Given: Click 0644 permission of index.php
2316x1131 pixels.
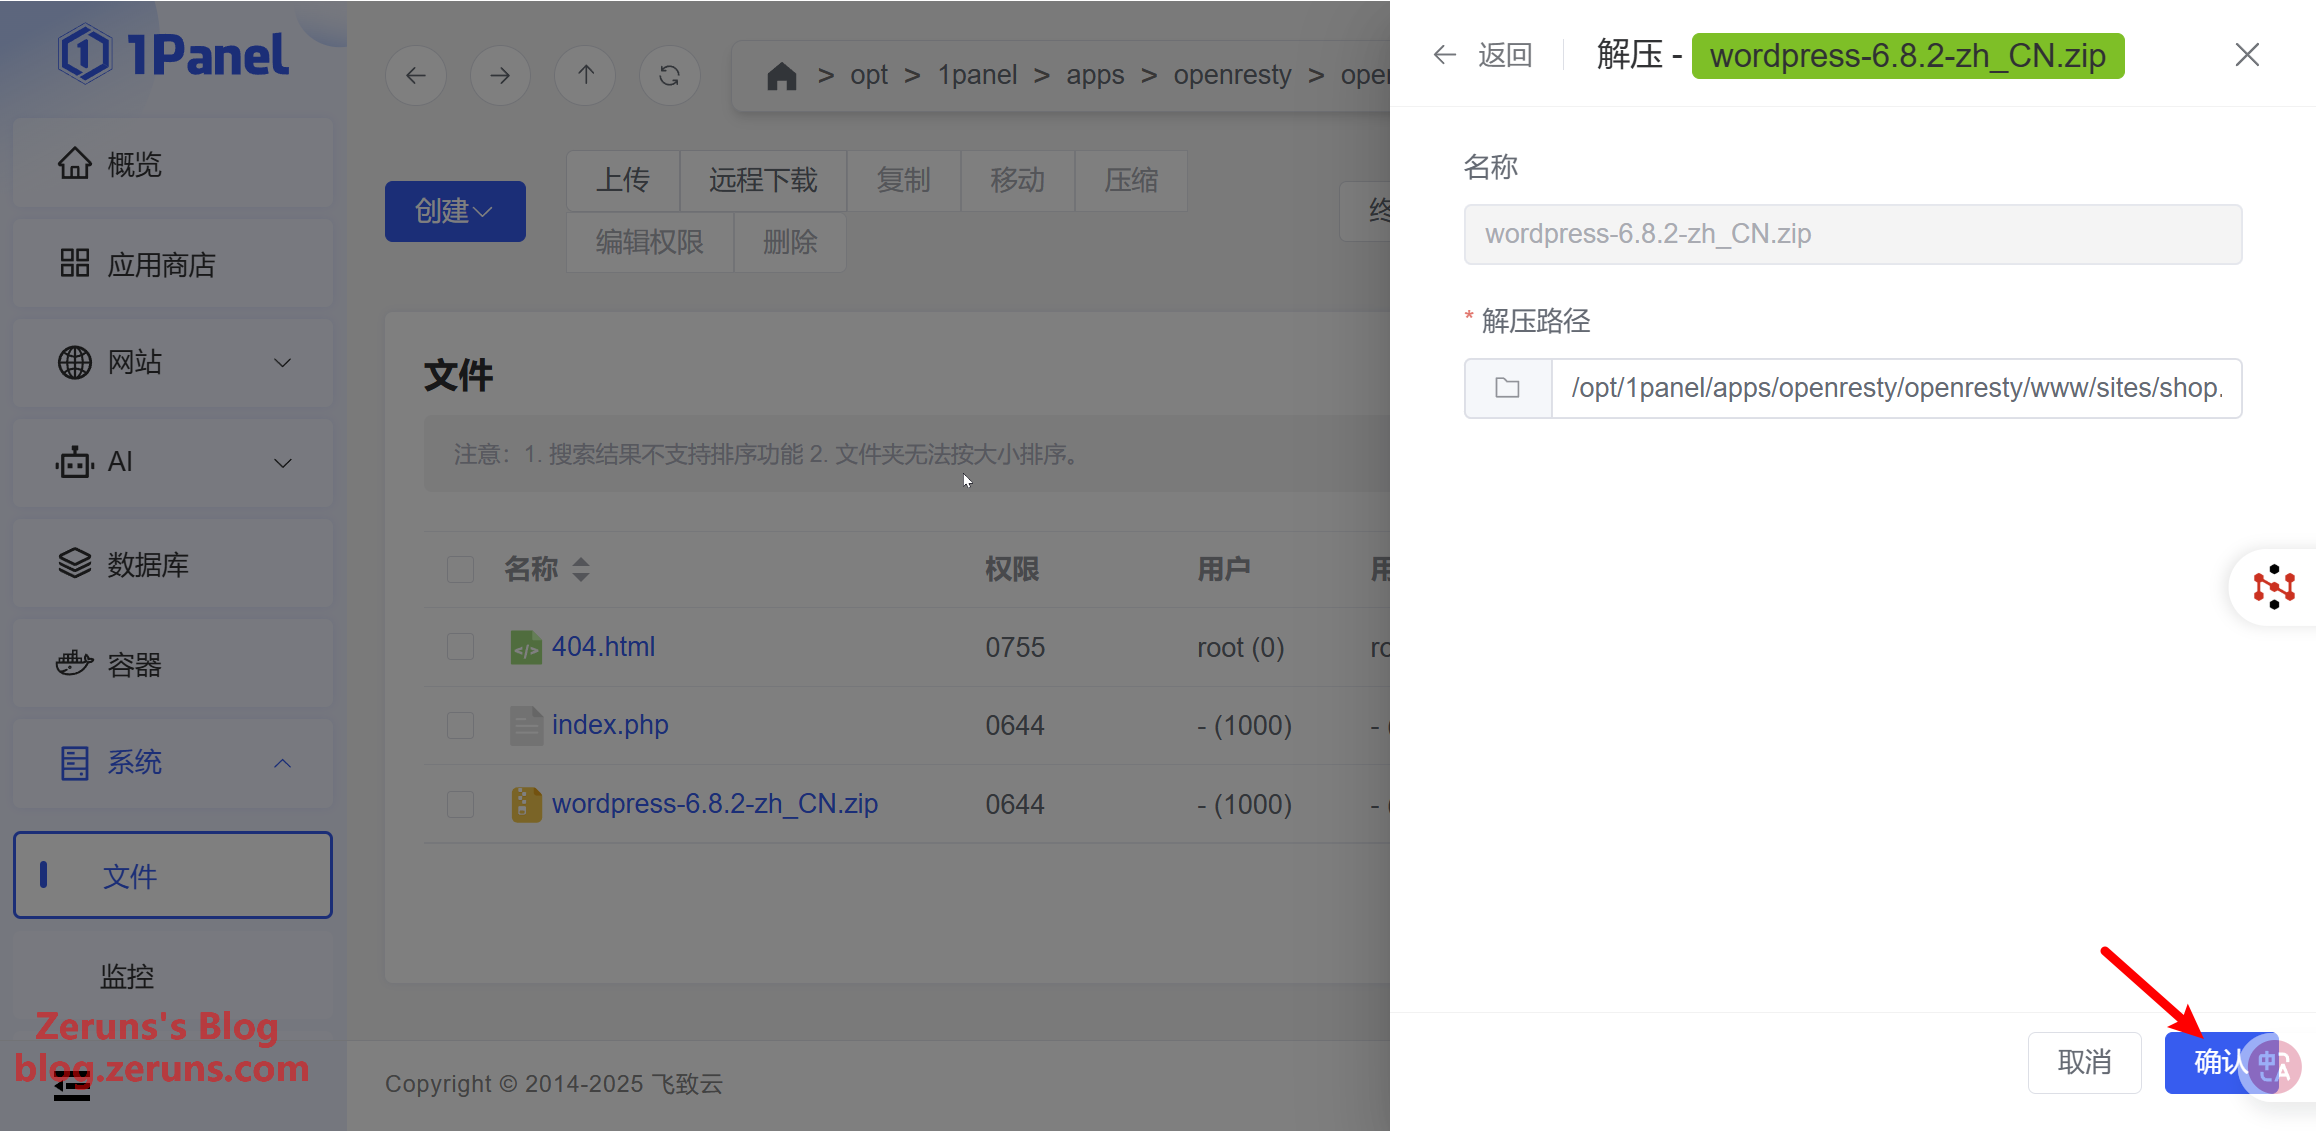Looking at the screenshot, I should (1015, 725).
